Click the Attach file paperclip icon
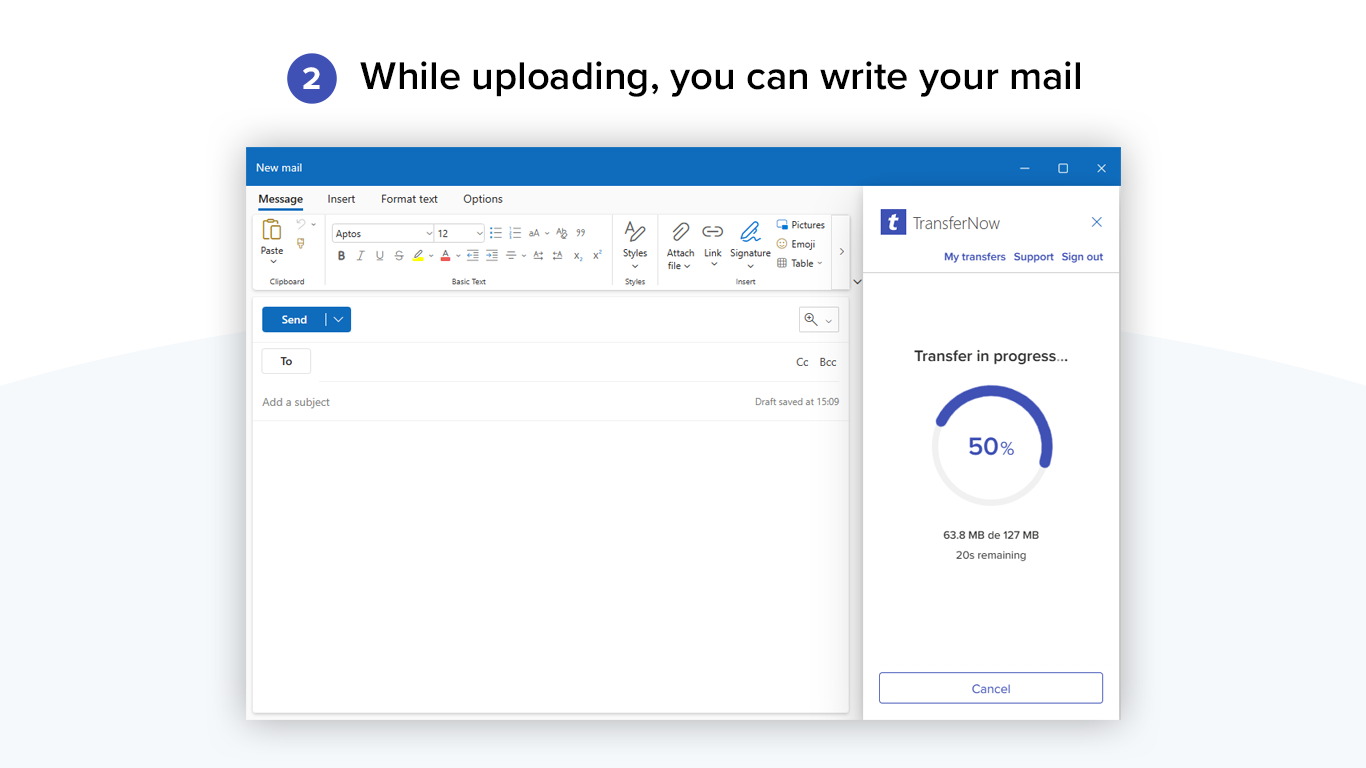The height and width of the screenshot is (768, 1366). [680, 232]
